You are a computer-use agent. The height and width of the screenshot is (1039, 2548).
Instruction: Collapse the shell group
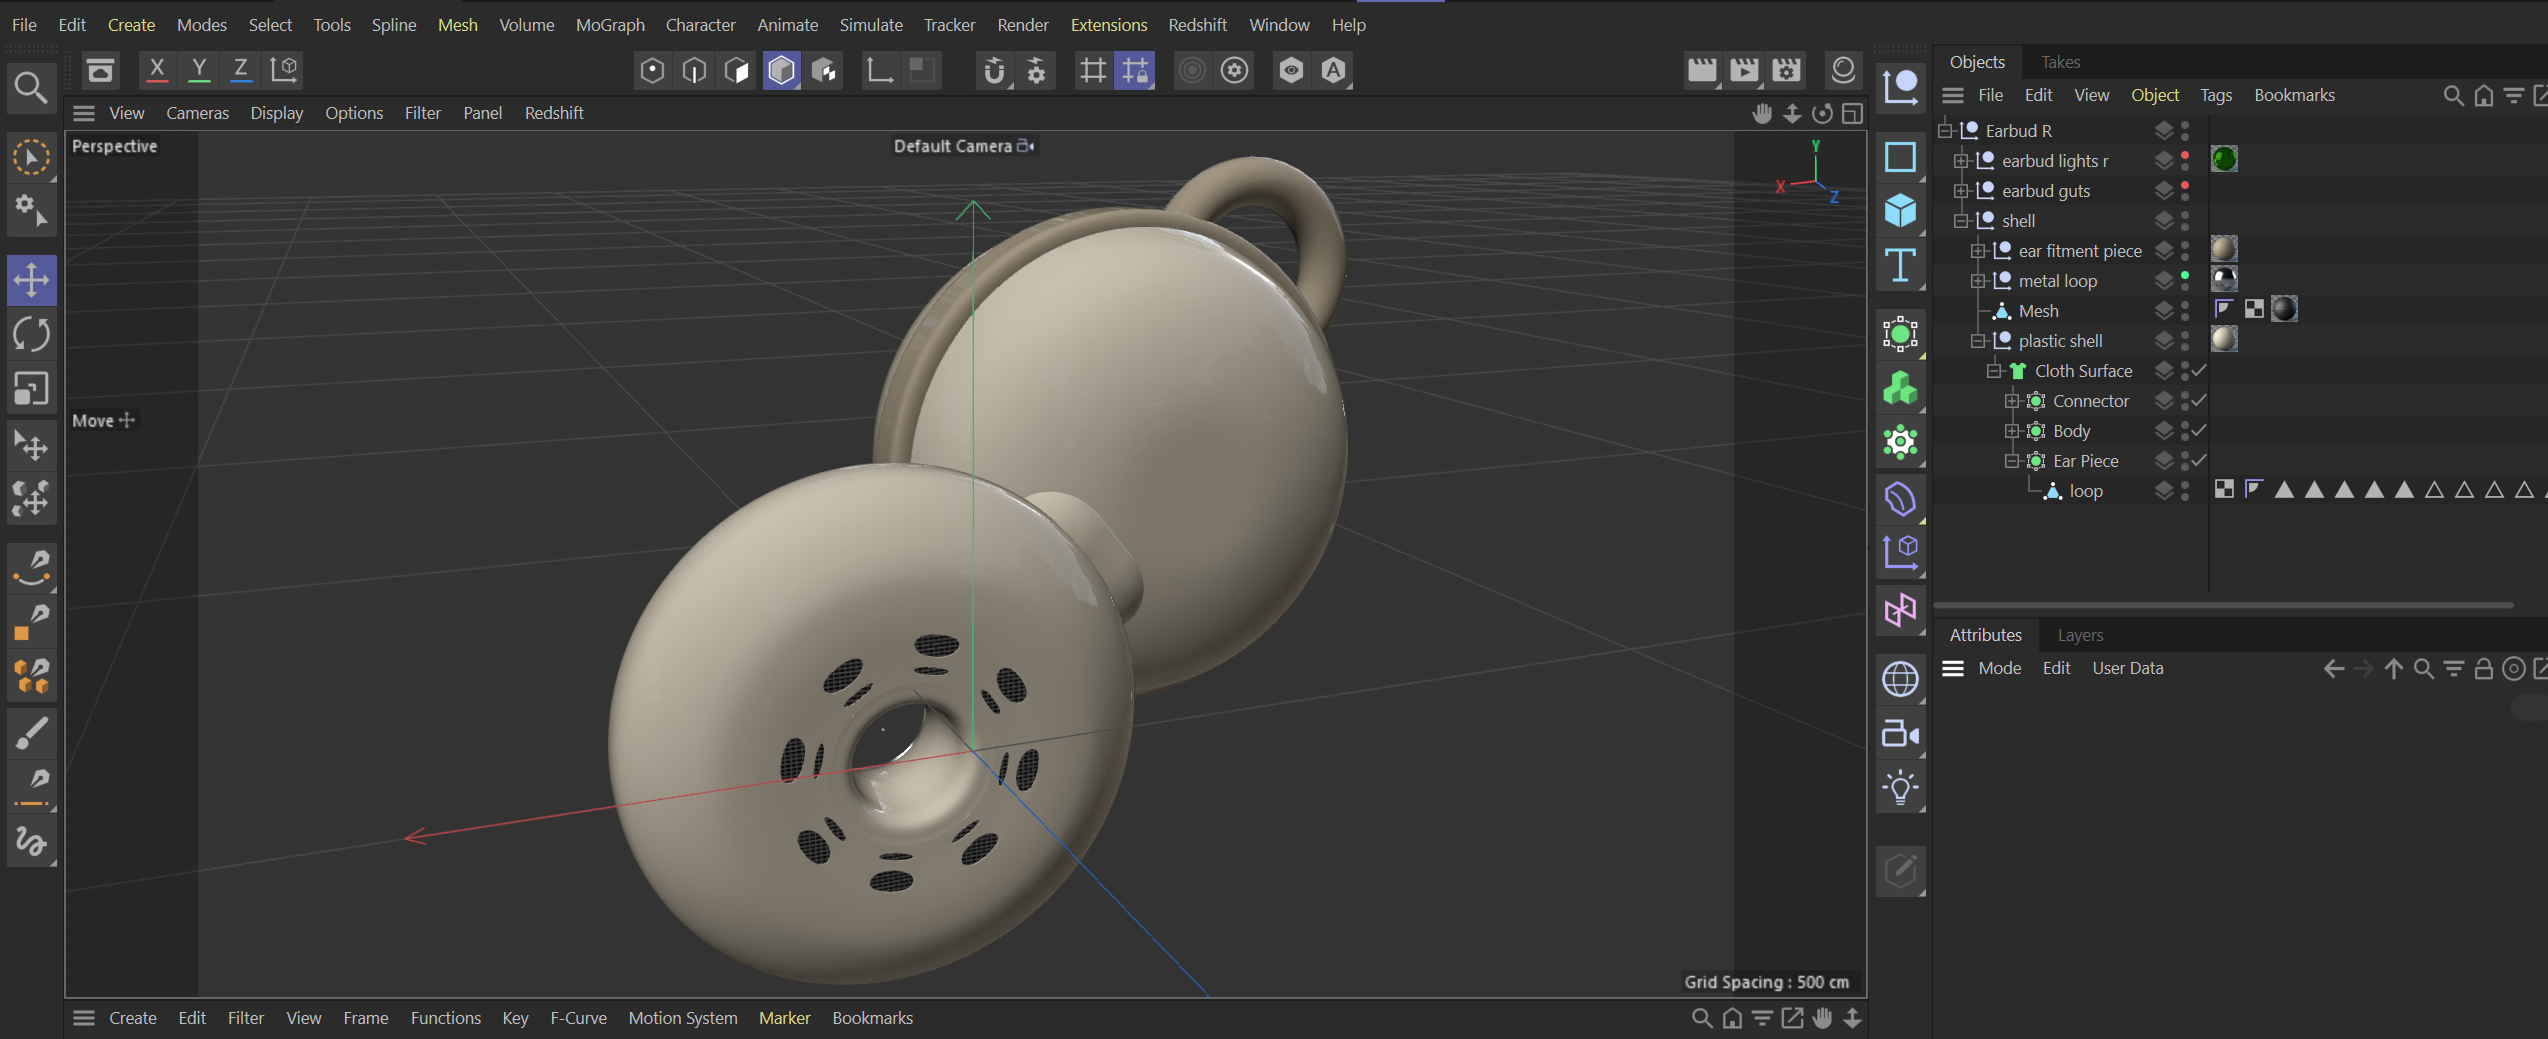[x=1961, y=221]
